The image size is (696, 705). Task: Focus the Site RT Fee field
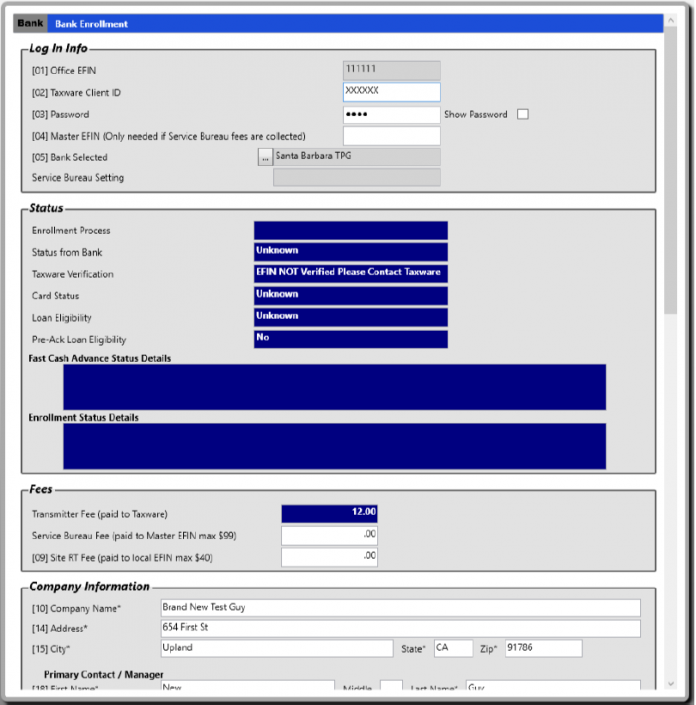coord(329,557)
